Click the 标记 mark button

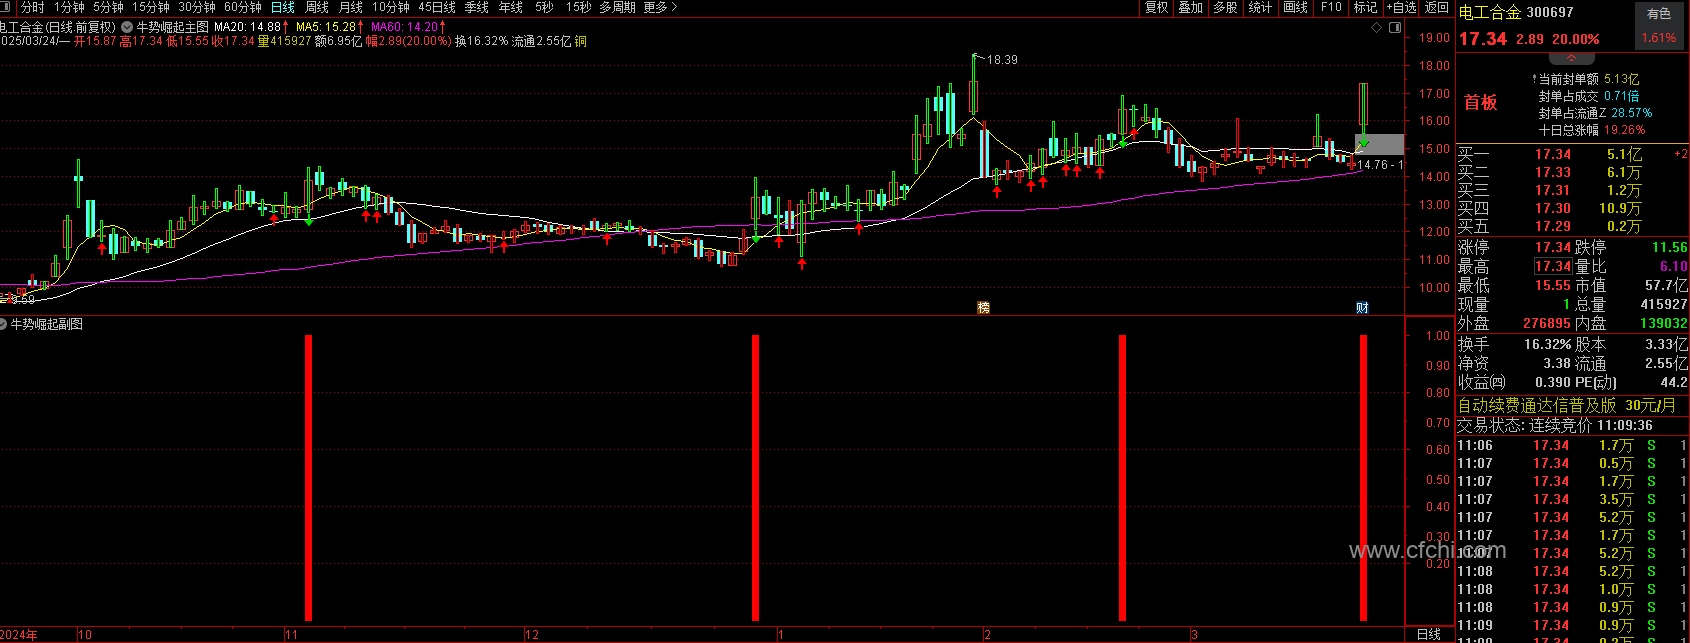click(1365, 7)
